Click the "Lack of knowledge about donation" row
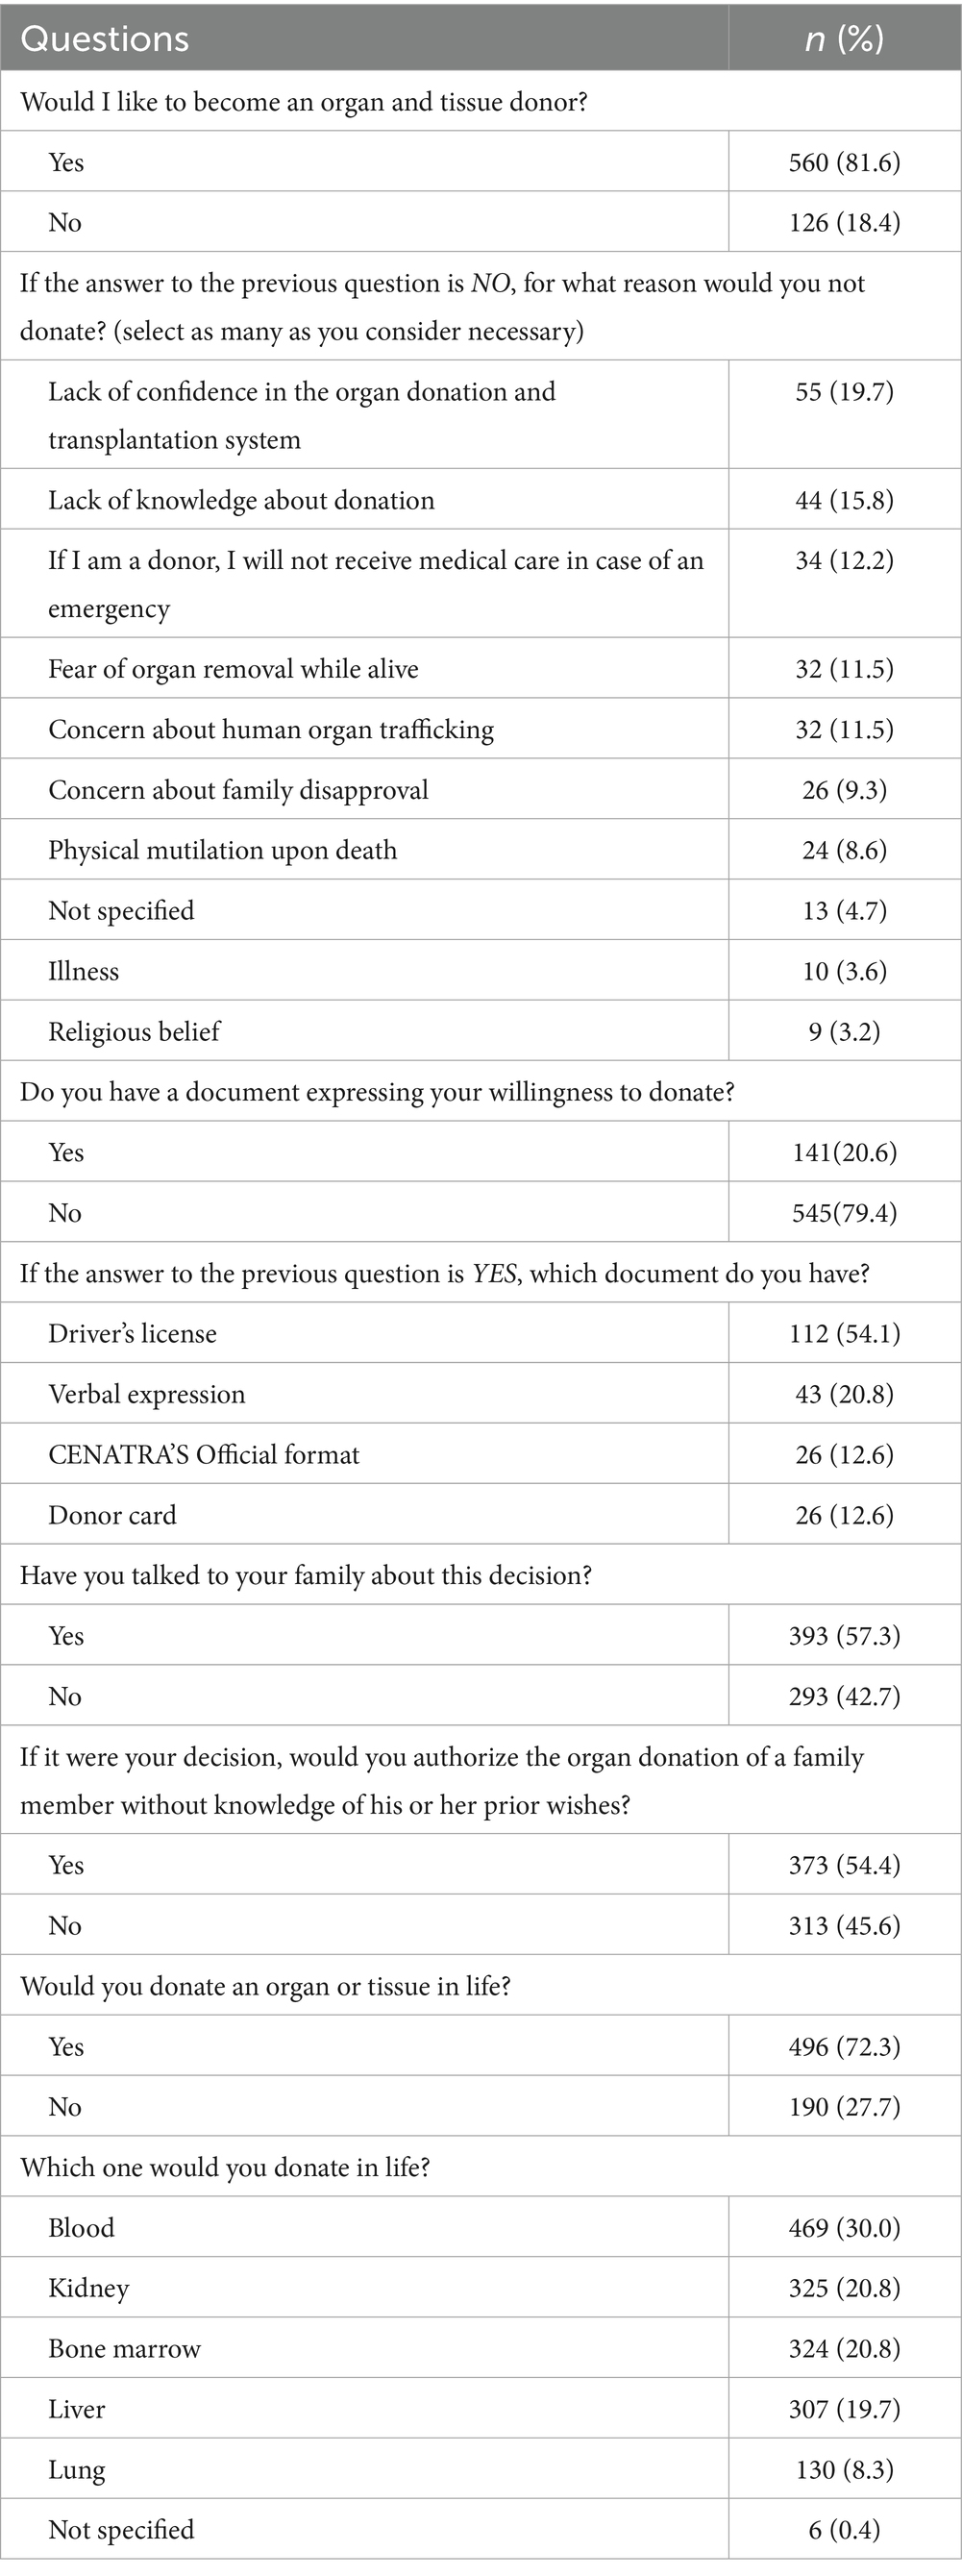The height and width of the screenshot is (2576, 962). pyautogui.click(x=241, y=500)
